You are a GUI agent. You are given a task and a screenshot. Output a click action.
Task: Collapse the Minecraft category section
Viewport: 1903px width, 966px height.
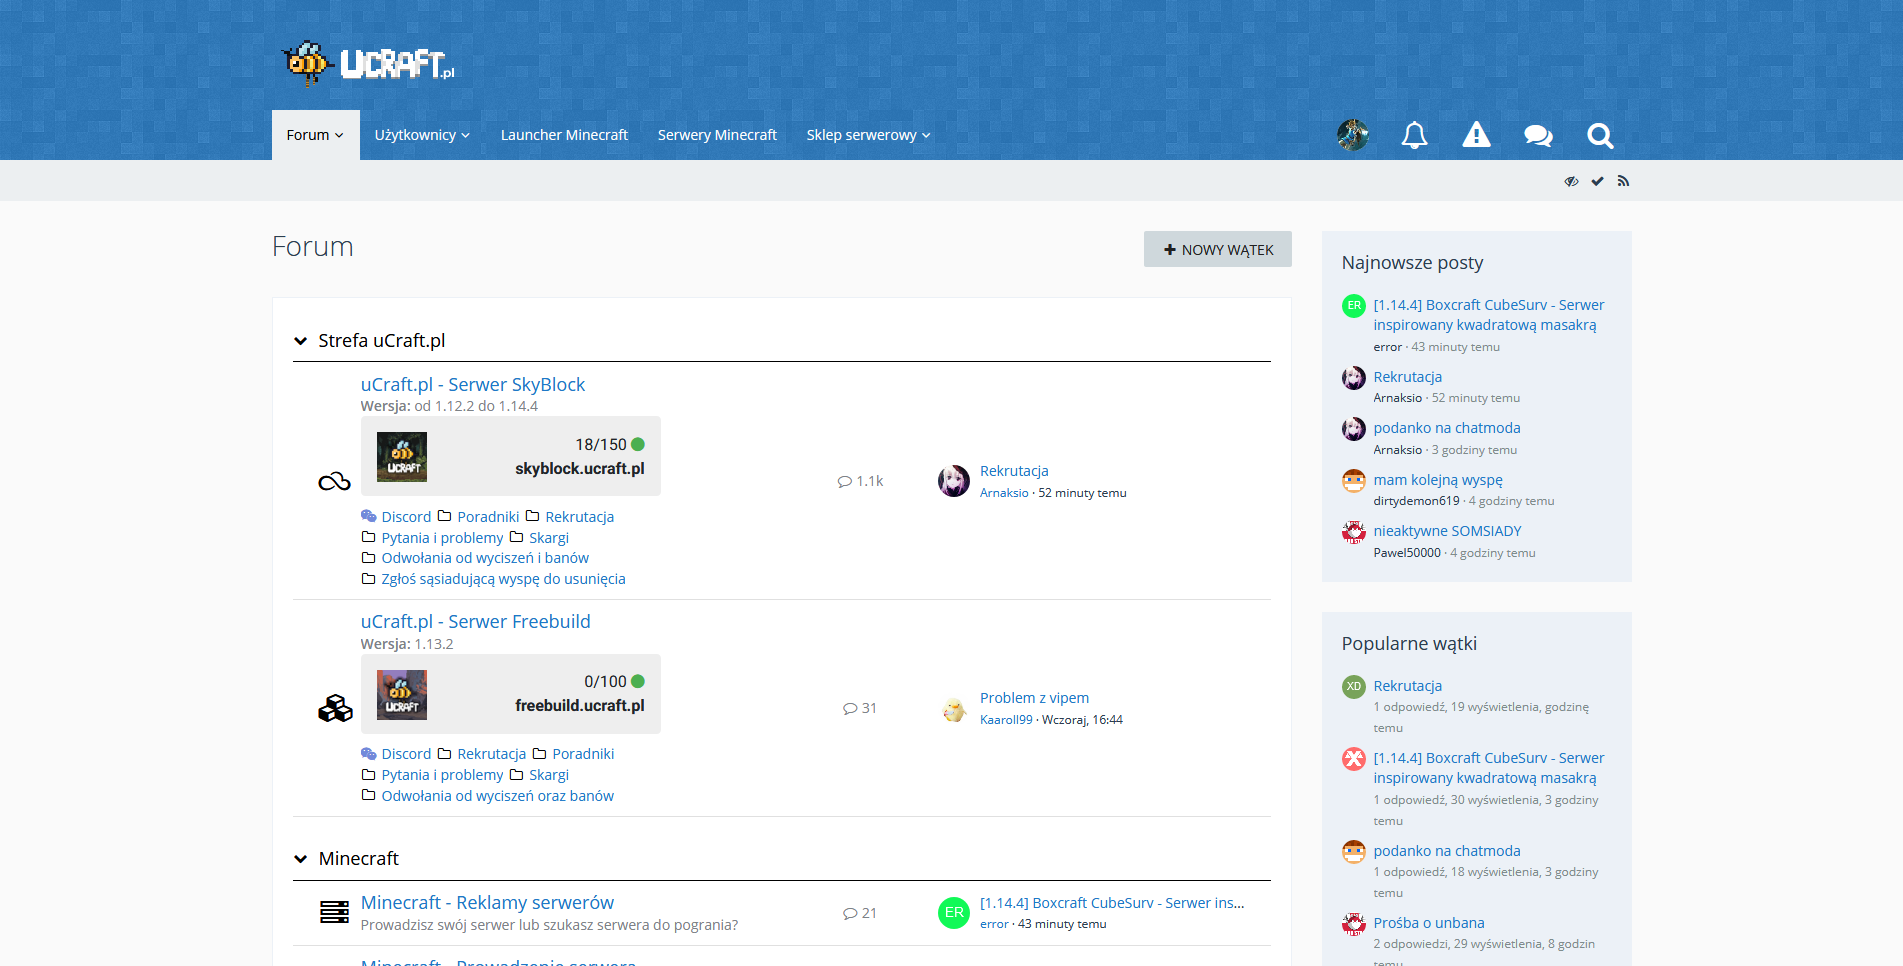click(x=300, y=859)
